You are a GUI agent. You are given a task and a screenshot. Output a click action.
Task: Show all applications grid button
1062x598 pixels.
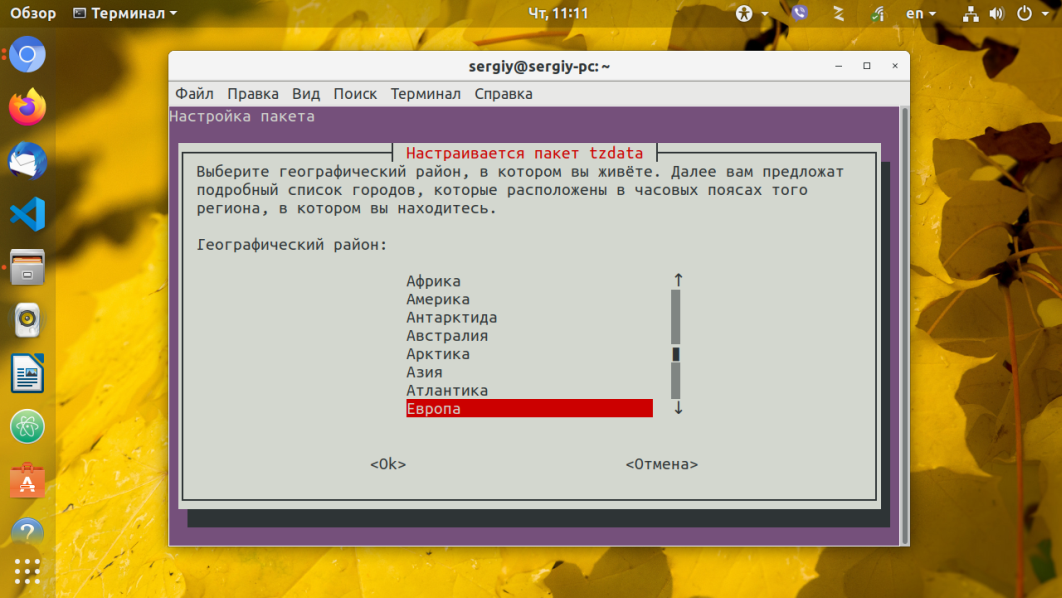(x=27, y=572)
